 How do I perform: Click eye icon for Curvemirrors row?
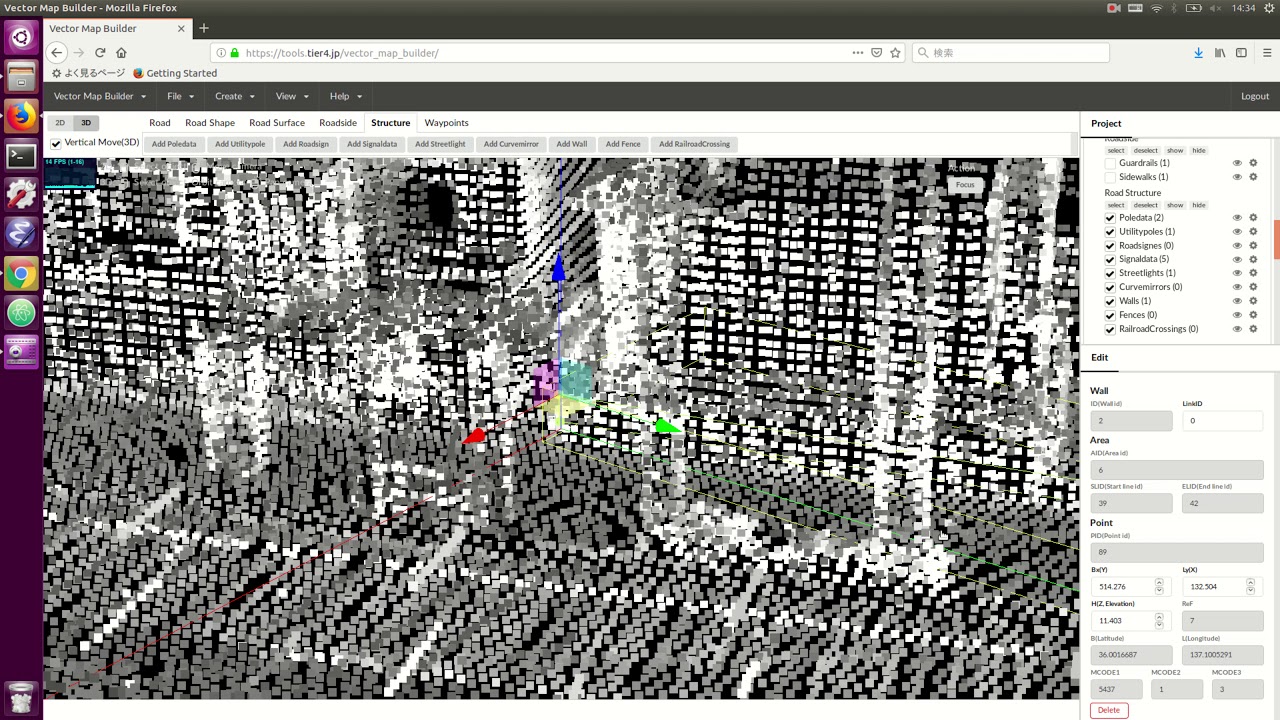(1237, 287)
